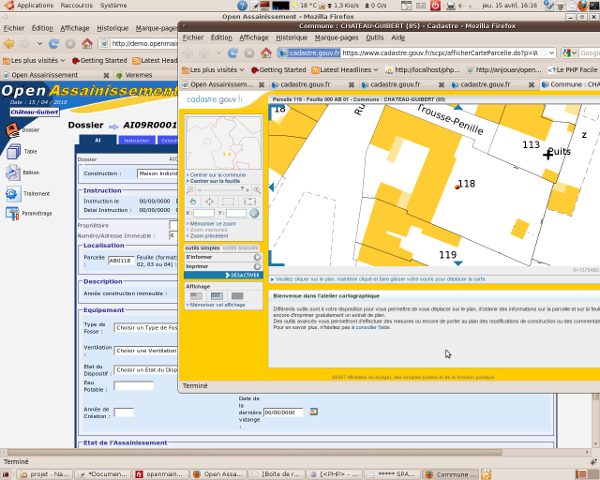Image resolution: width=600 pixels, height=480 pixels.
Task: Select the hand pan tool
Action: (x=192, y=201)
